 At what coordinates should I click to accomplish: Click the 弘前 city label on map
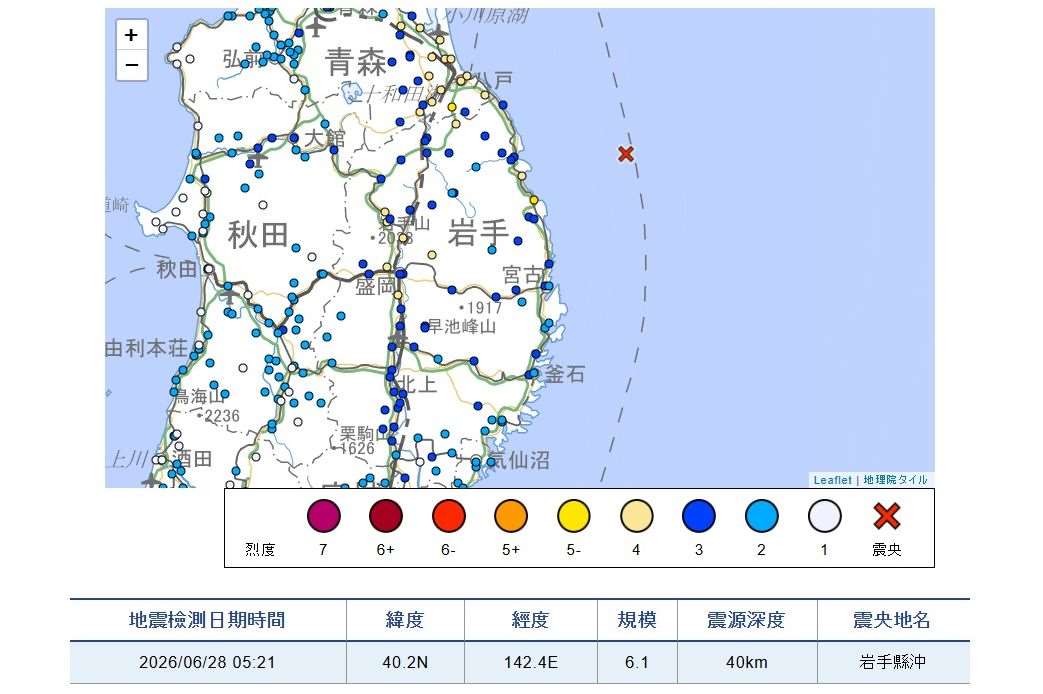(241, 59)
